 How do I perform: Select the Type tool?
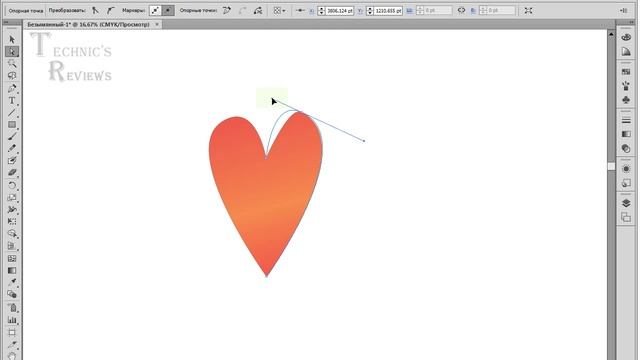coord(12,100)
